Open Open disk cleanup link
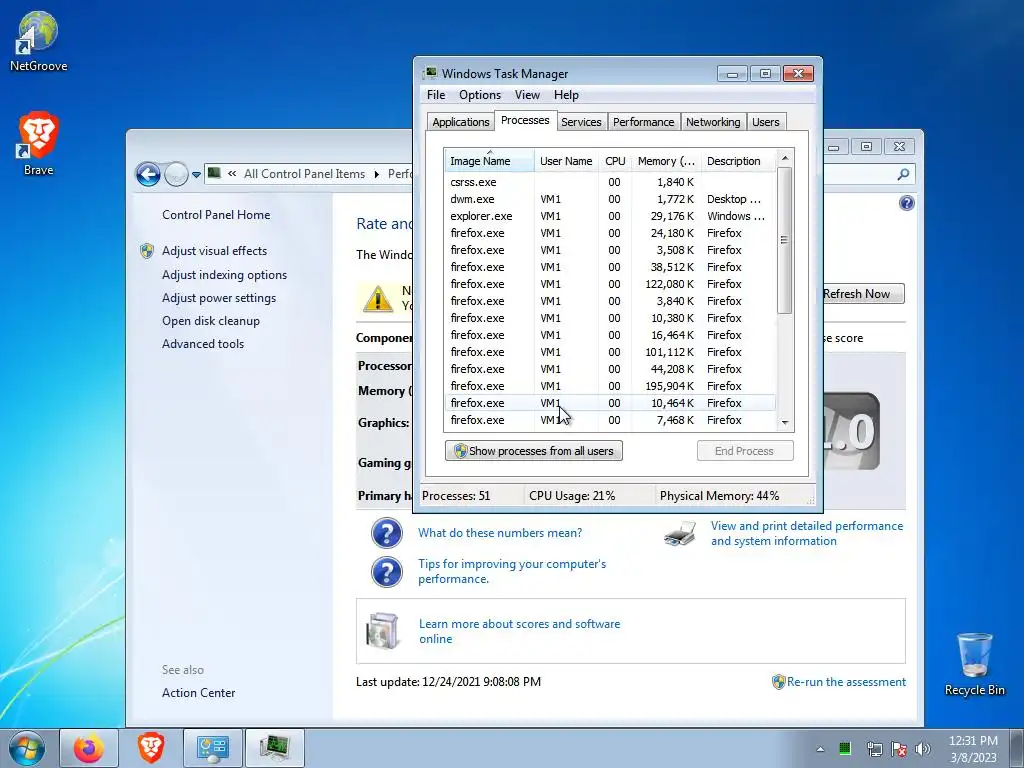 210,321
